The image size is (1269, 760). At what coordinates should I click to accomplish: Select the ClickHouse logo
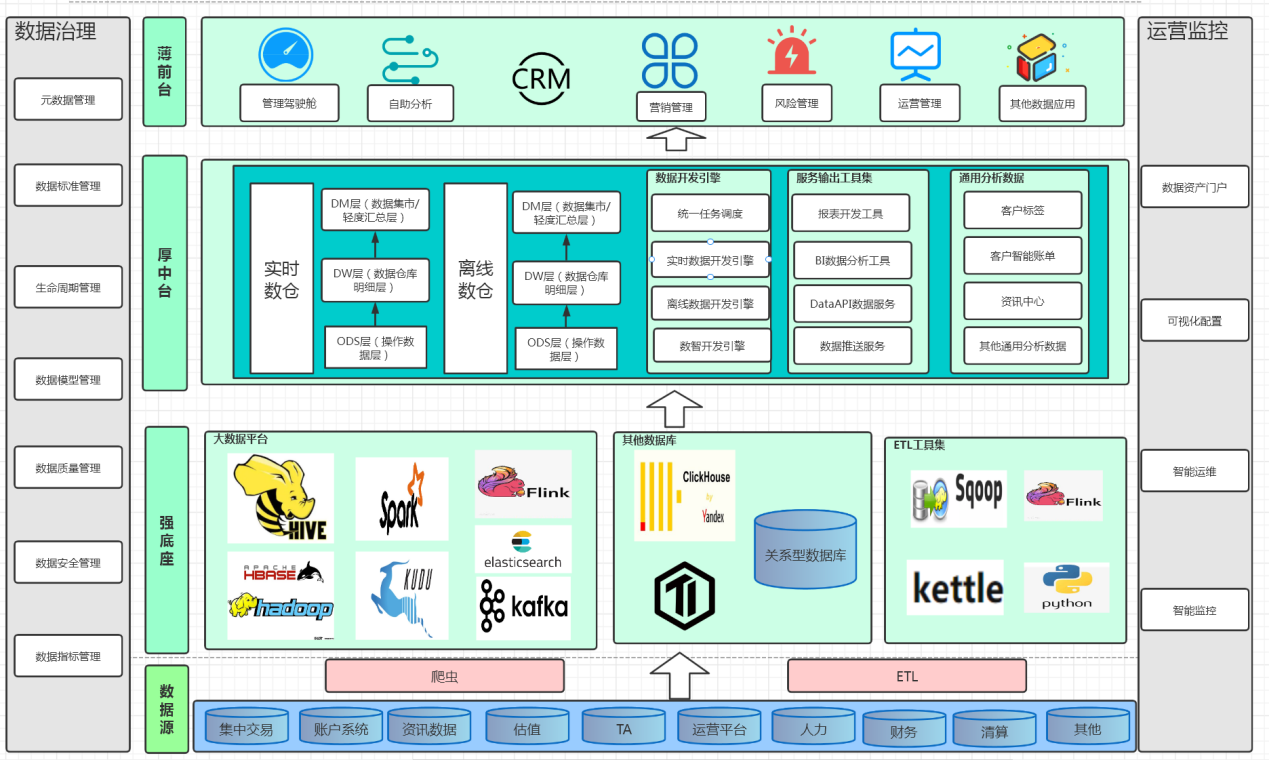[685, 496]
